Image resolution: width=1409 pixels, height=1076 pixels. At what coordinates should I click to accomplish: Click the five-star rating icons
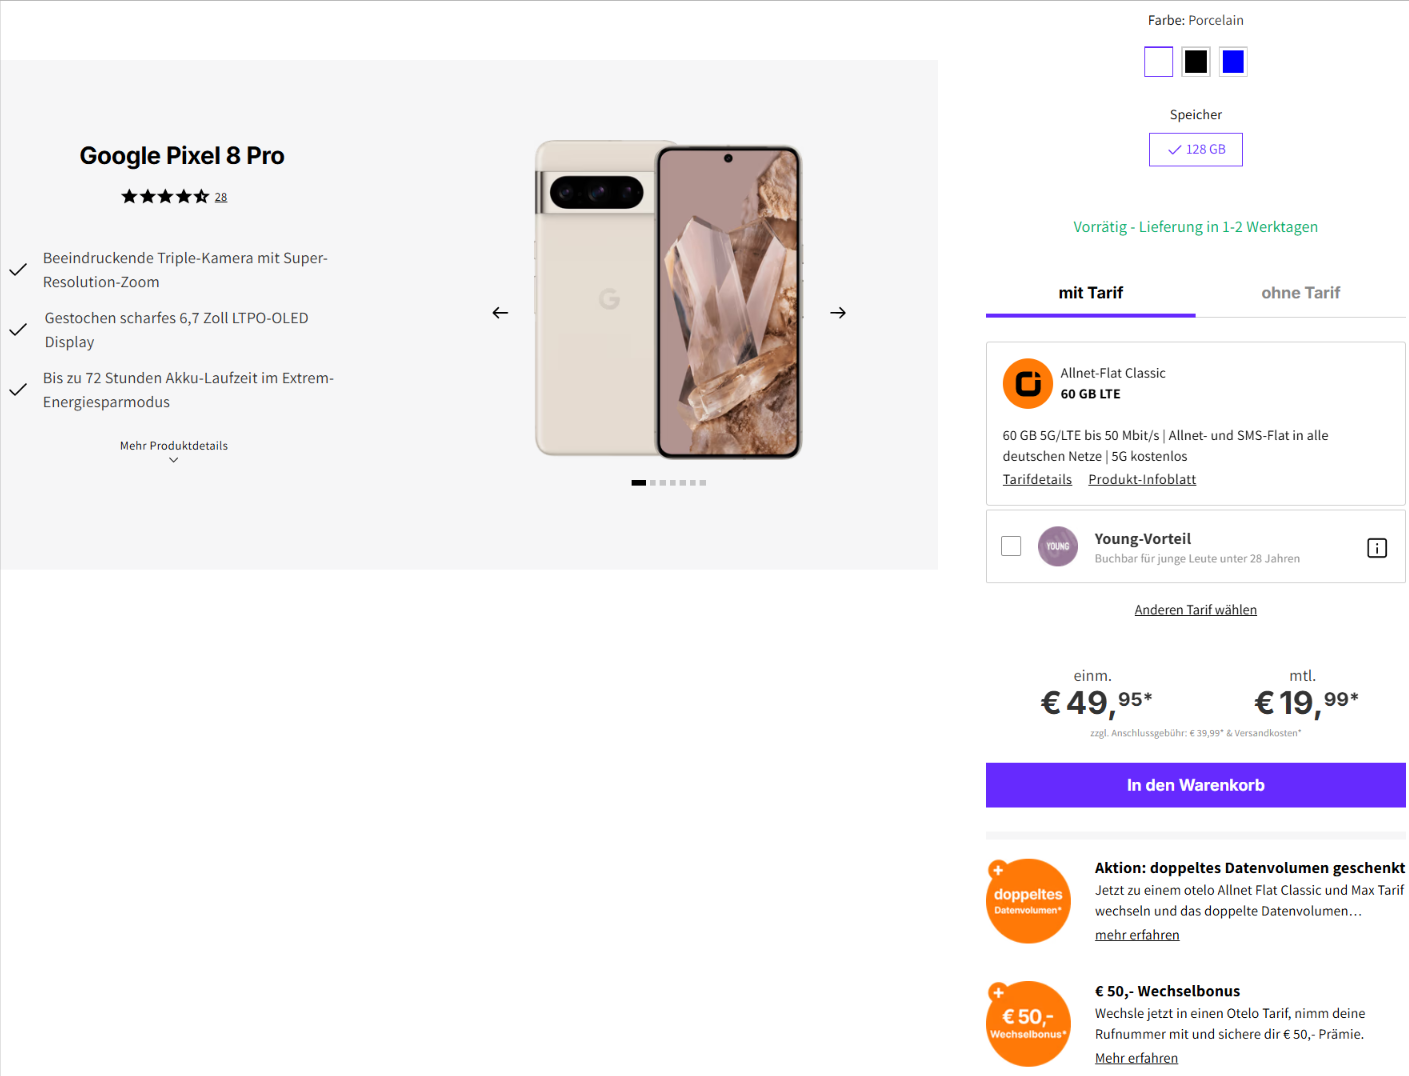tap(165, 197)
